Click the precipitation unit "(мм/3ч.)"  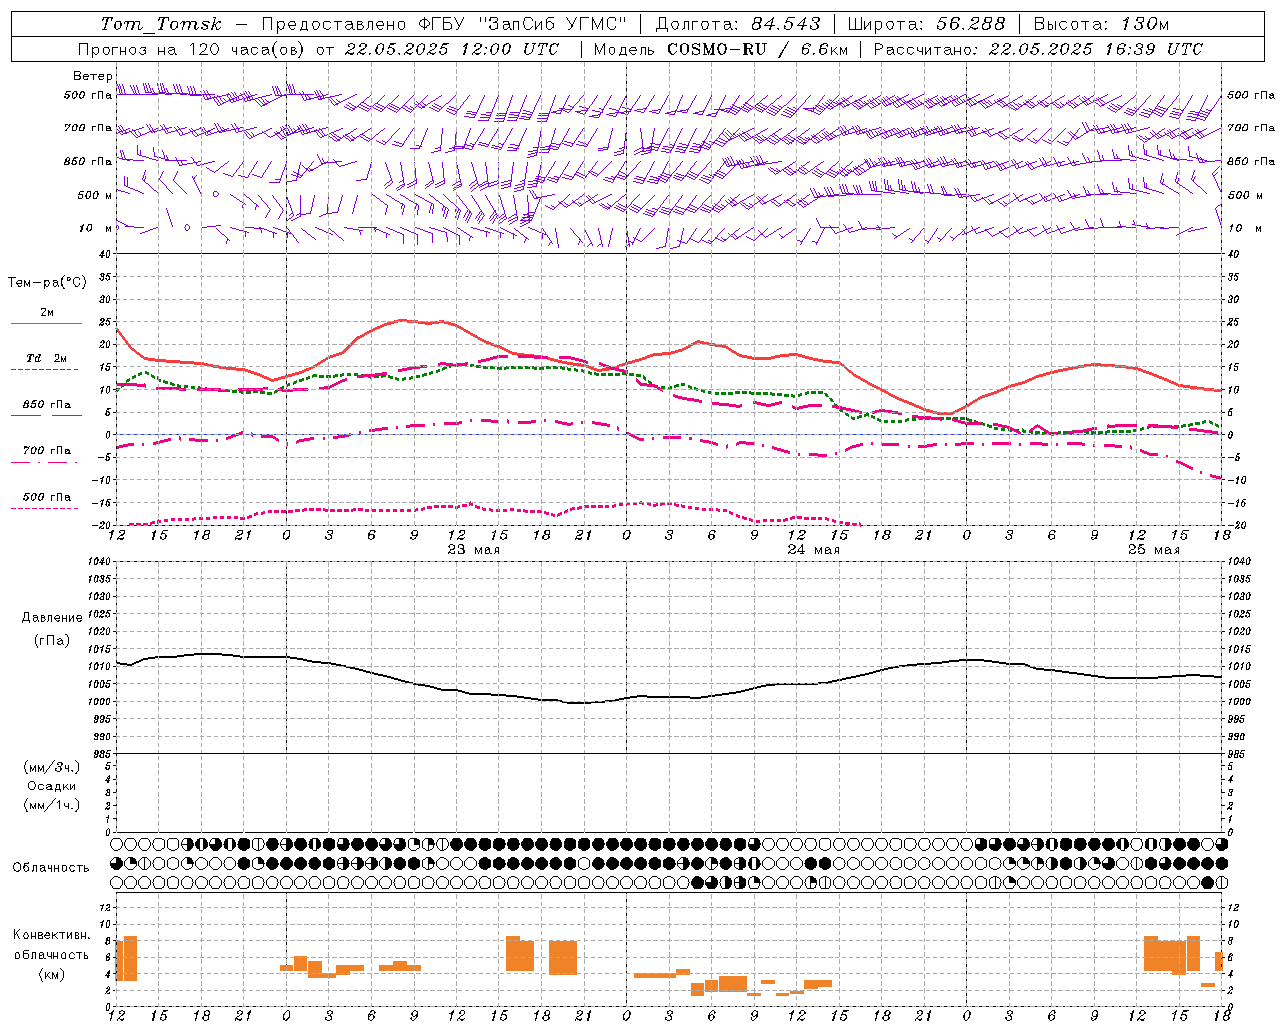[52, 767]
